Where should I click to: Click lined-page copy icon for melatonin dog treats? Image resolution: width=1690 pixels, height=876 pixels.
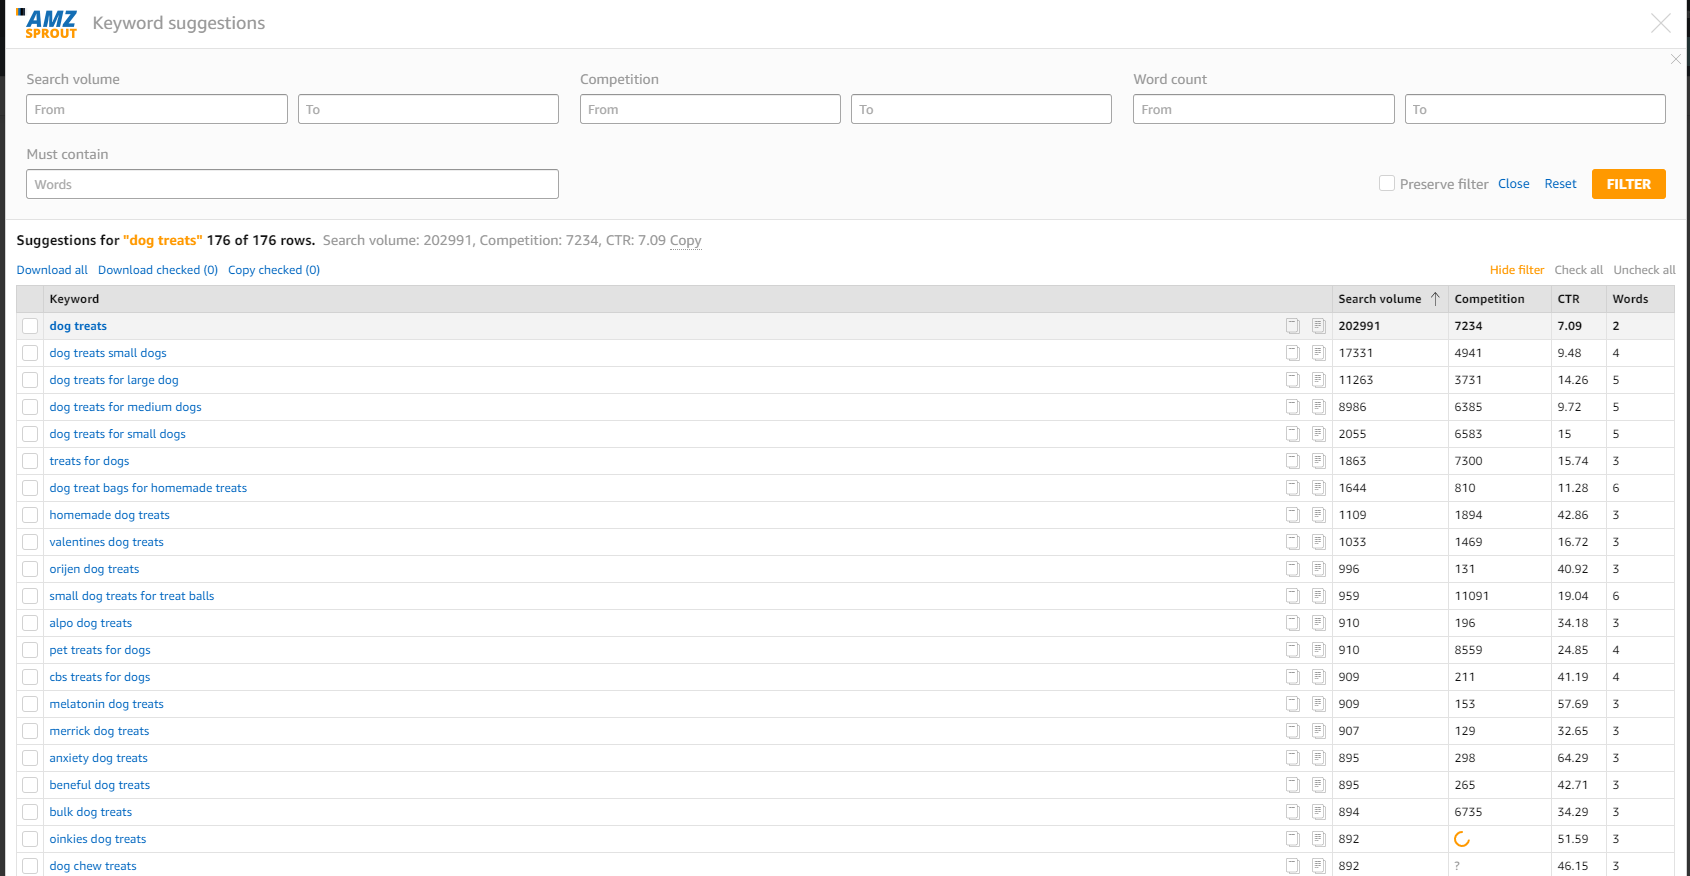(1318, 704)
